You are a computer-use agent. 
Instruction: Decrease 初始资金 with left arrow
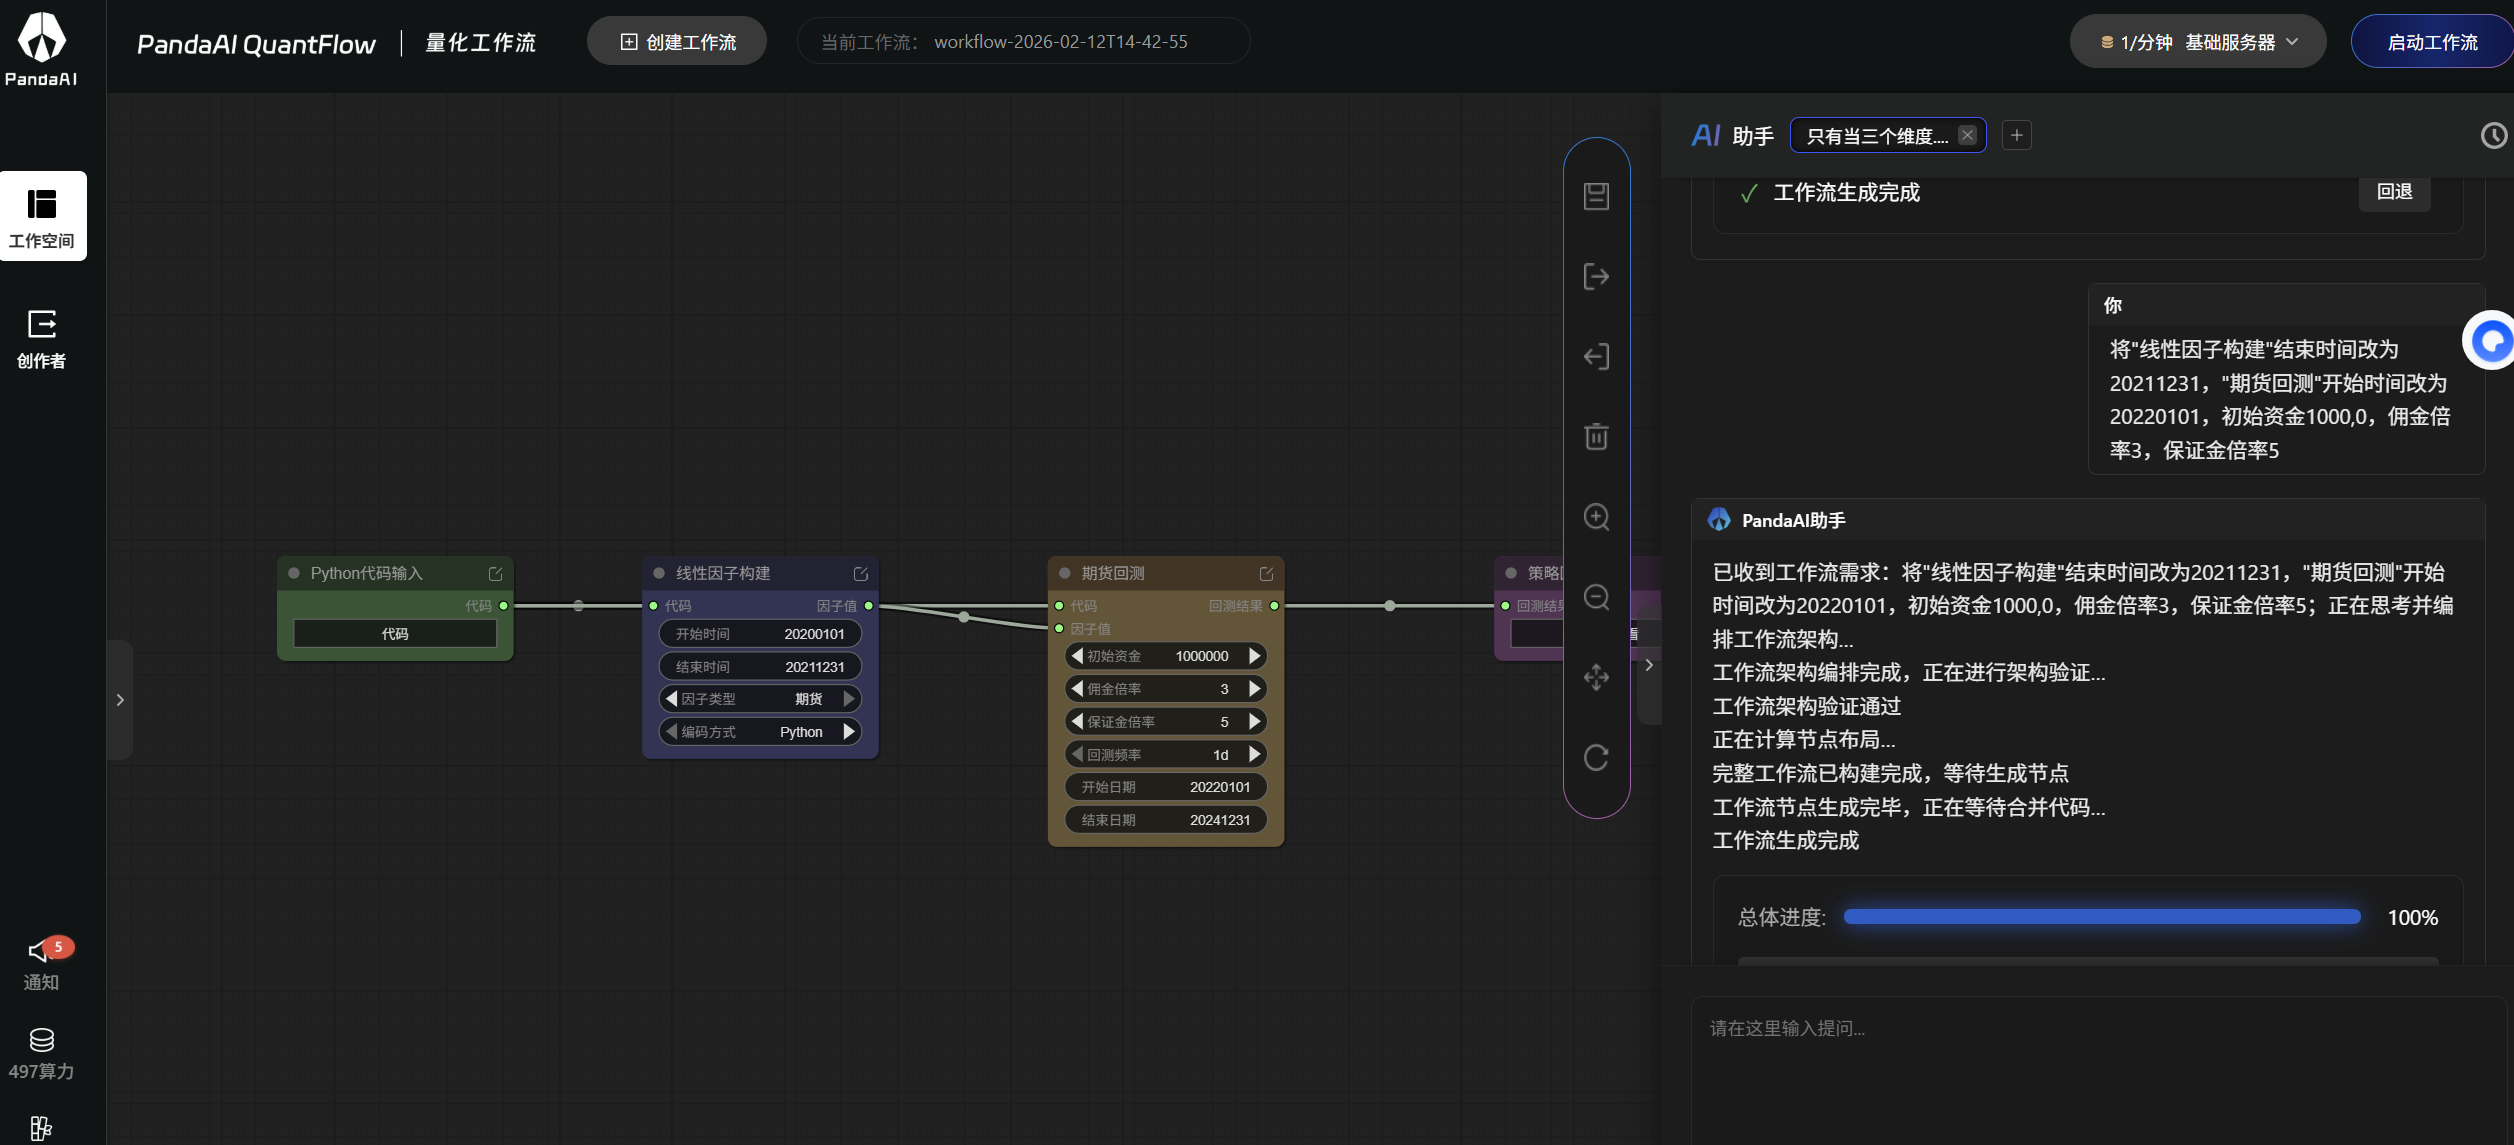1078,656
